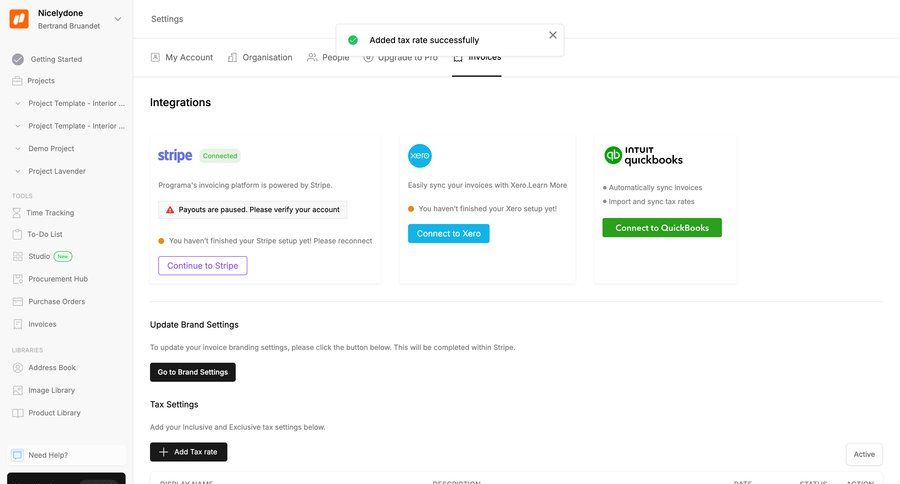Viewport: 900px width, 484px height.
Task: Click the Product Library book icon
Action: coord(18,413)
